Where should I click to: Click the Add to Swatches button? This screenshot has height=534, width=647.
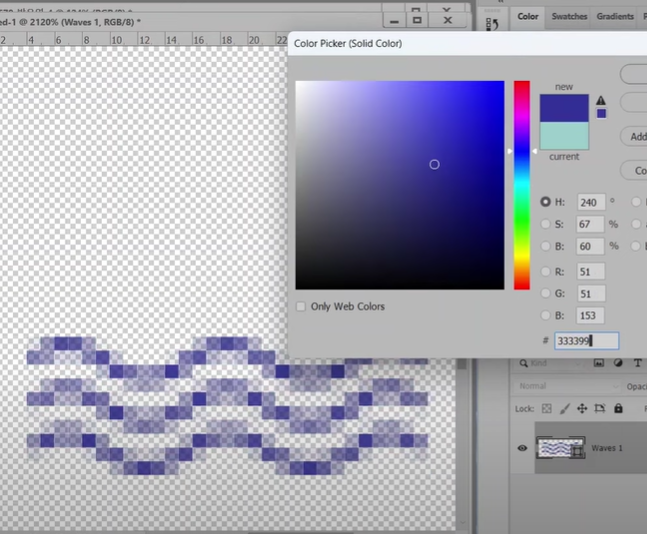click(634, 137)
